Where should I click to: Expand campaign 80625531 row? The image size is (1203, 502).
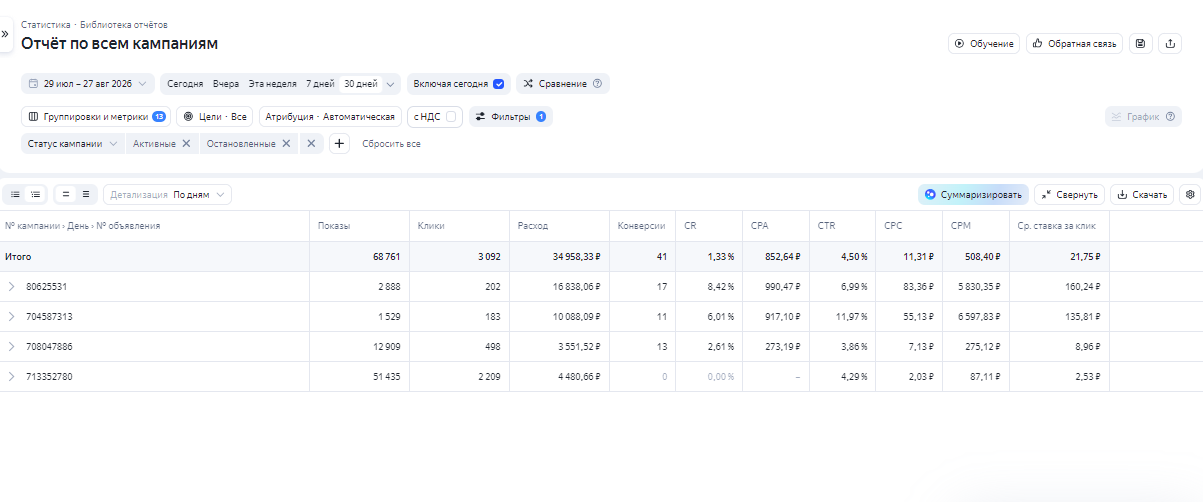12,287
